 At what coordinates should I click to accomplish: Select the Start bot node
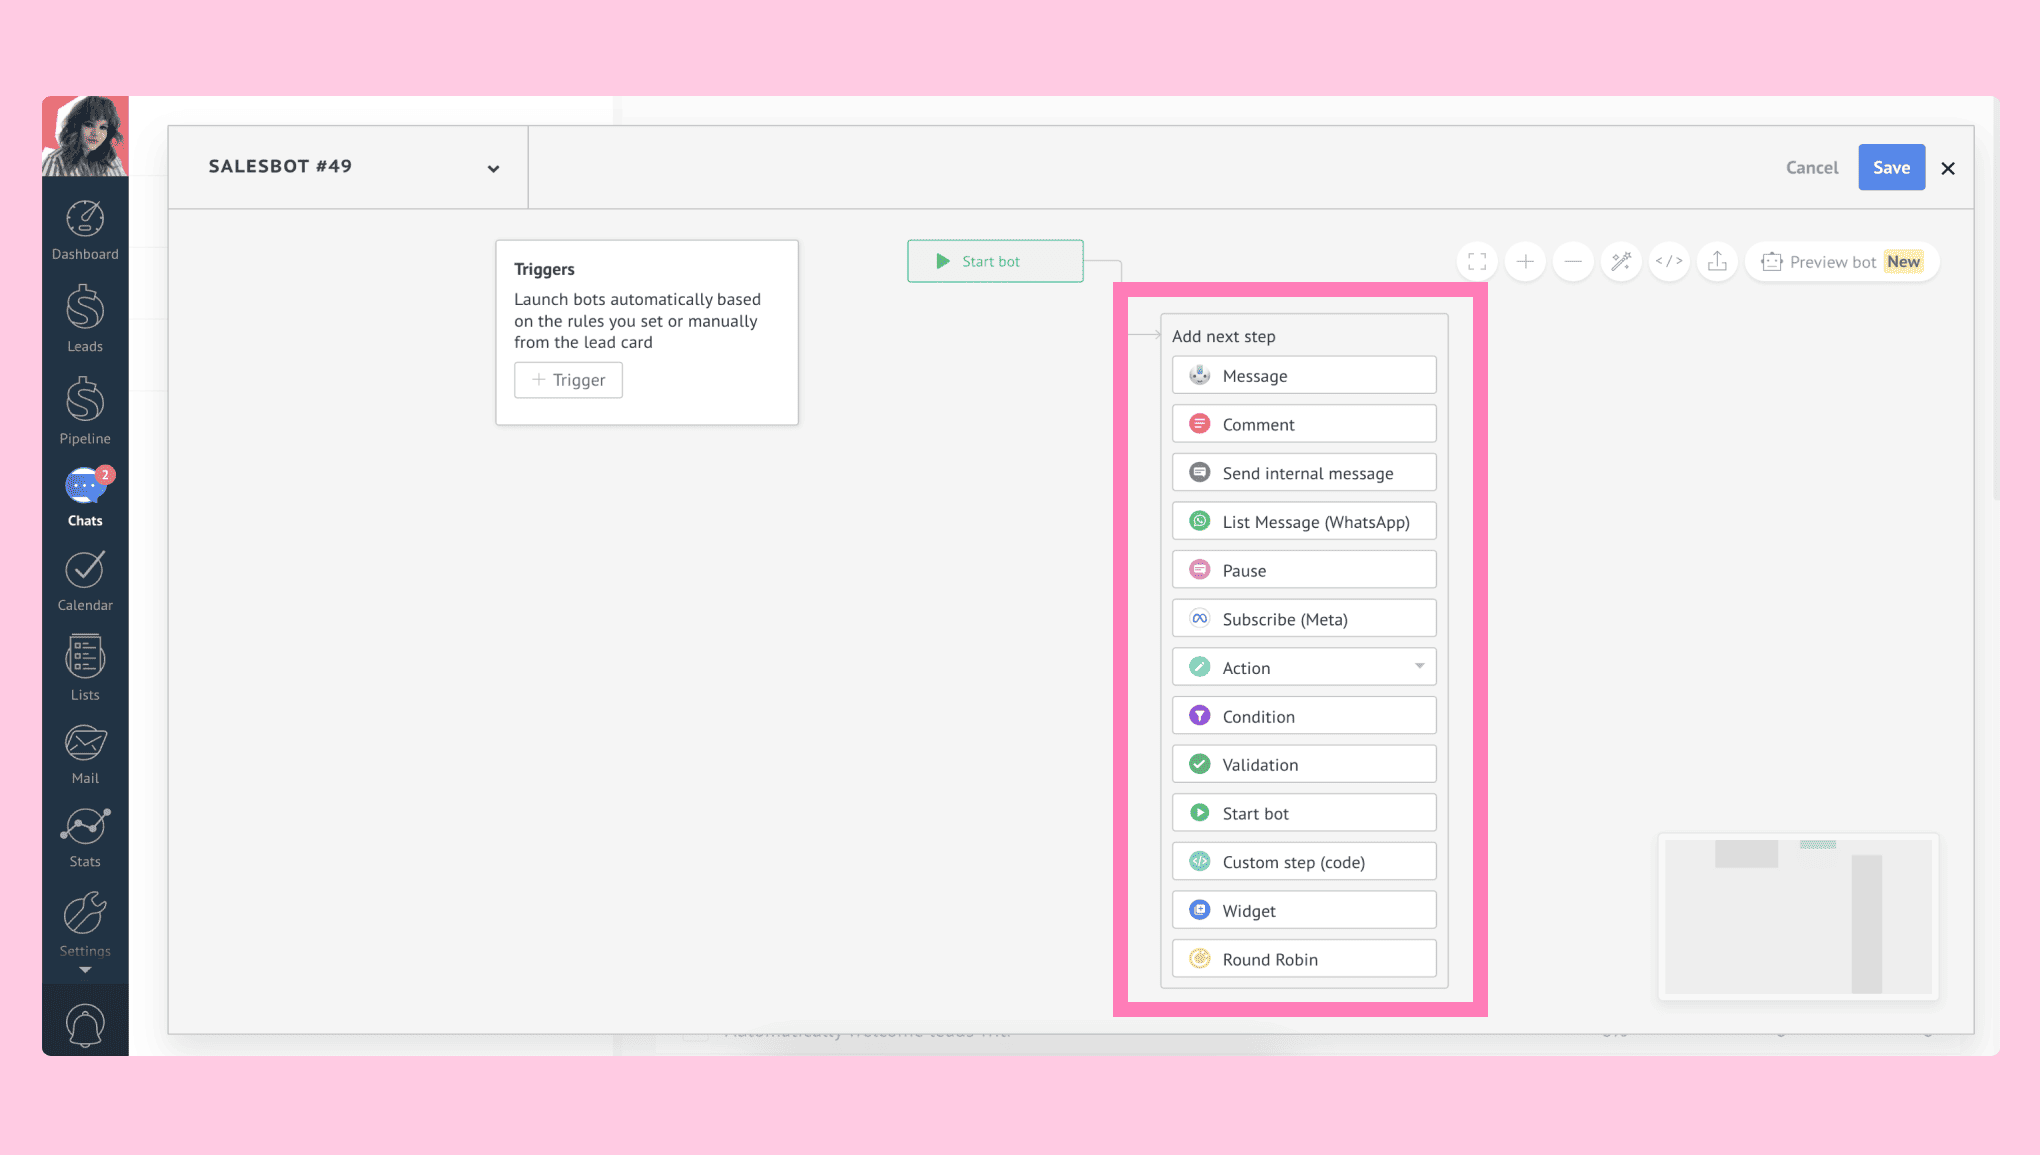[995, 261]
